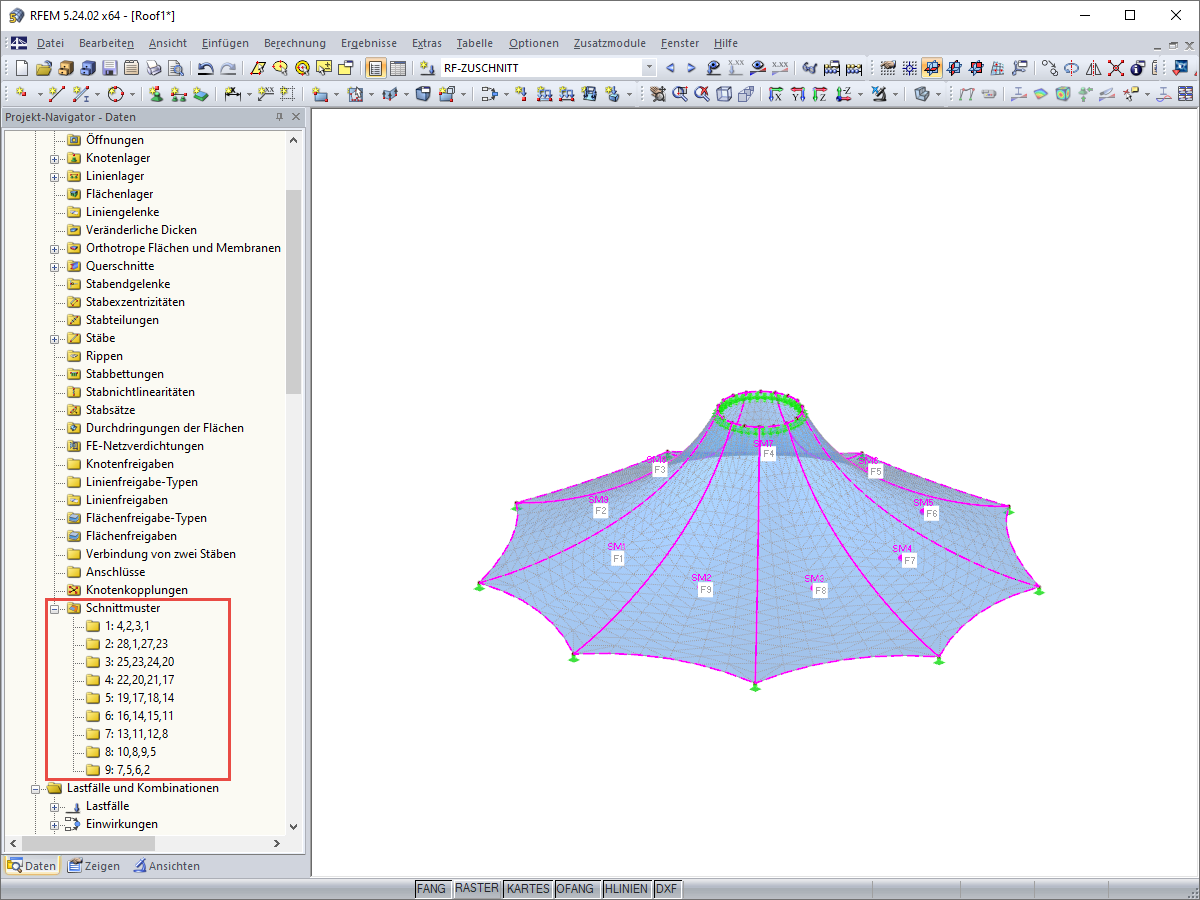Expand the Querschnitte tree node

click(55, 266)
